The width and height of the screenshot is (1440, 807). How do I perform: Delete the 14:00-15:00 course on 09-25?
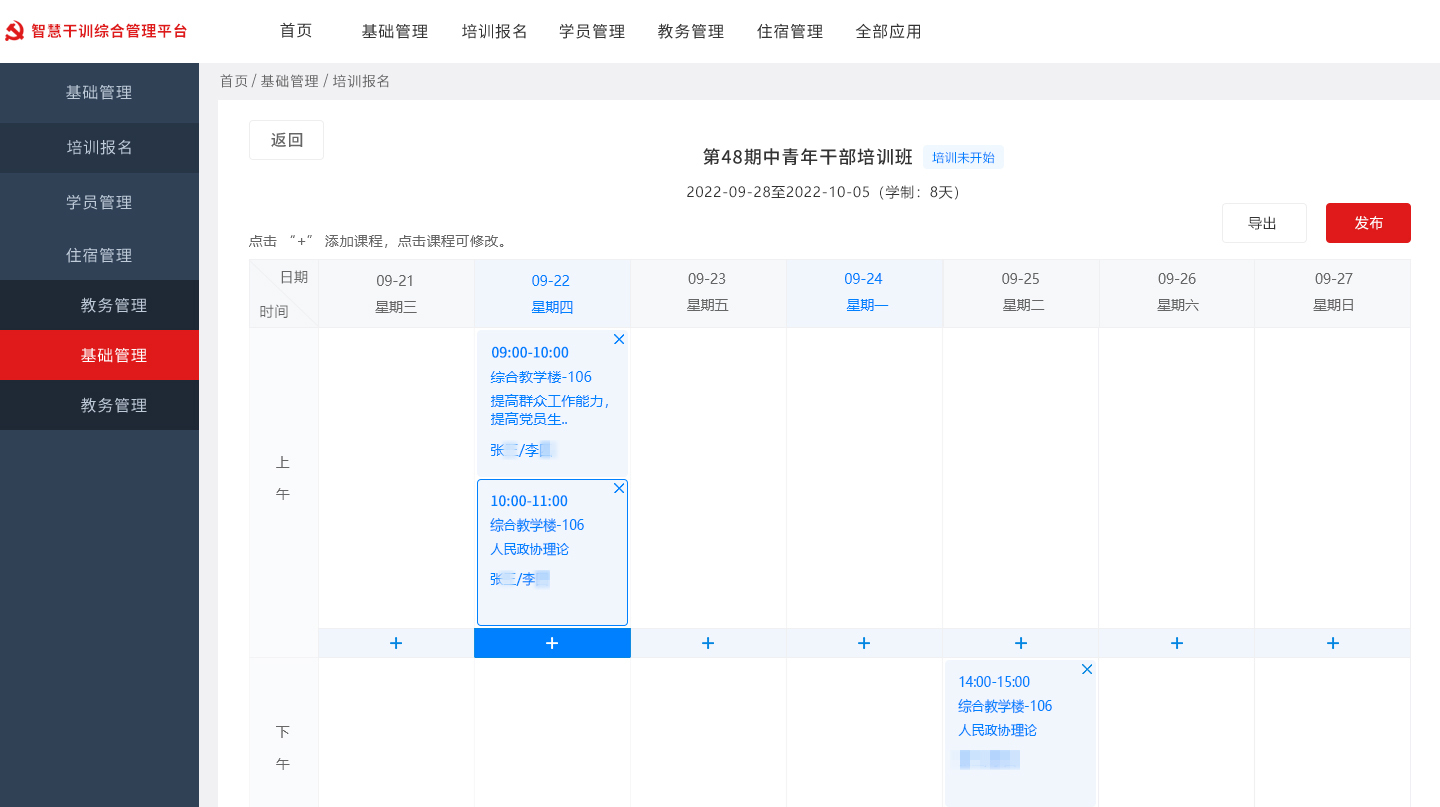[x=1087, y=669]
